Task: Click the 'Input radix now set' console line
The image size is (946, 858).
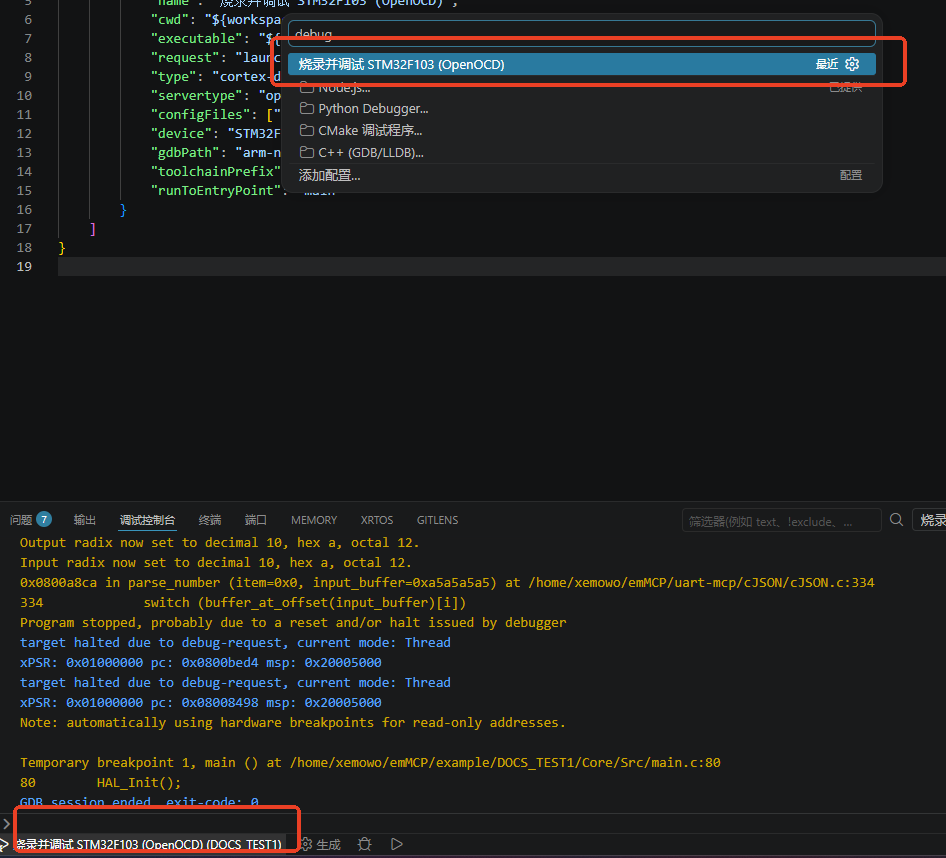Action: (x=215, y=562)
